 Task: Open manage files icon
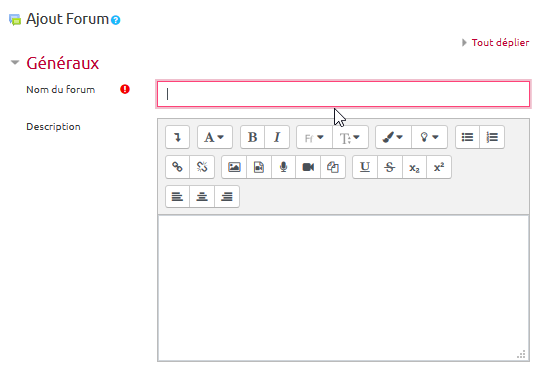333,167
